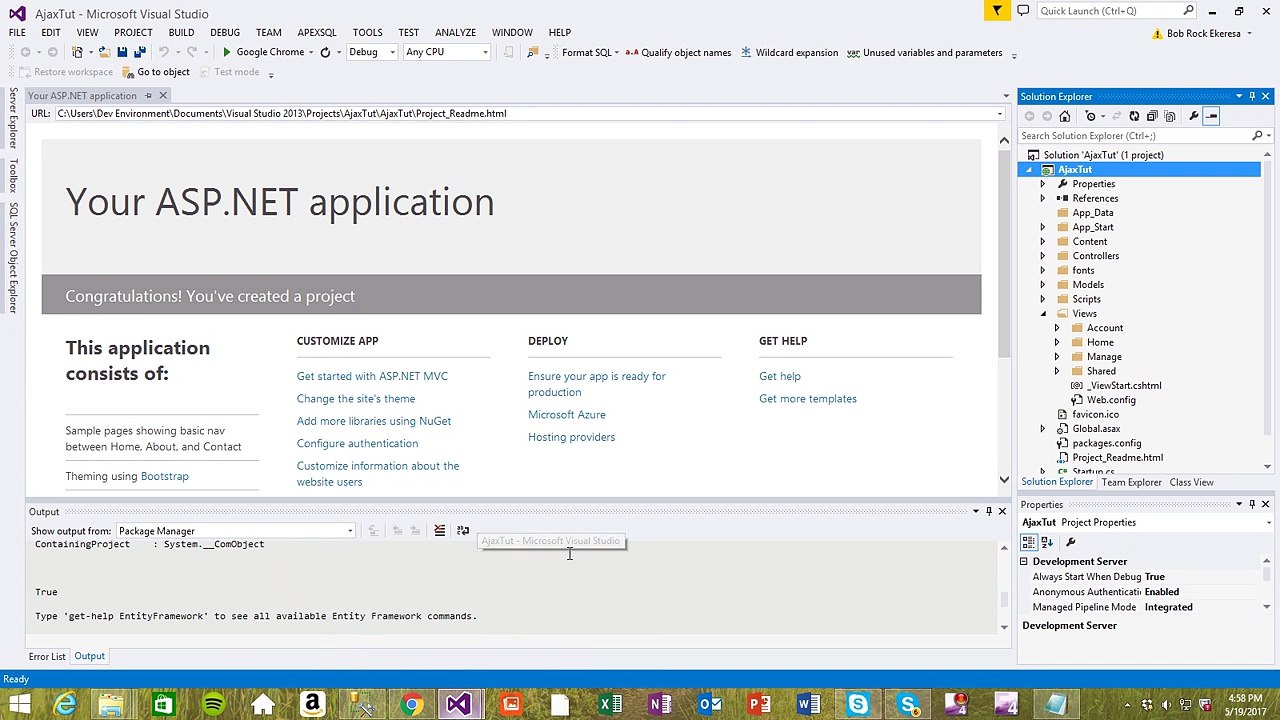Click the Pending Changes Filter icon
Screen dimensions: 1280x720
click(x=1091, y=116)
